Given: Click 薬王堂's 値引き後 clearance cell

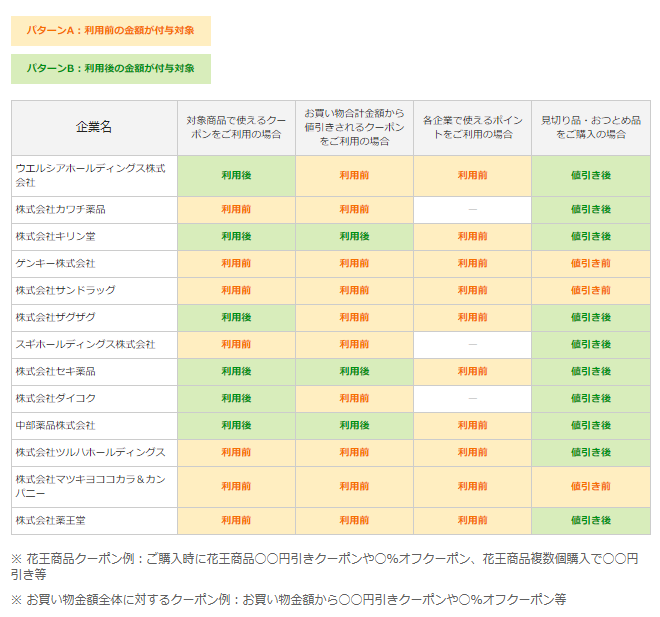Looking at the screenshot, I should click(x=591, y=521).
